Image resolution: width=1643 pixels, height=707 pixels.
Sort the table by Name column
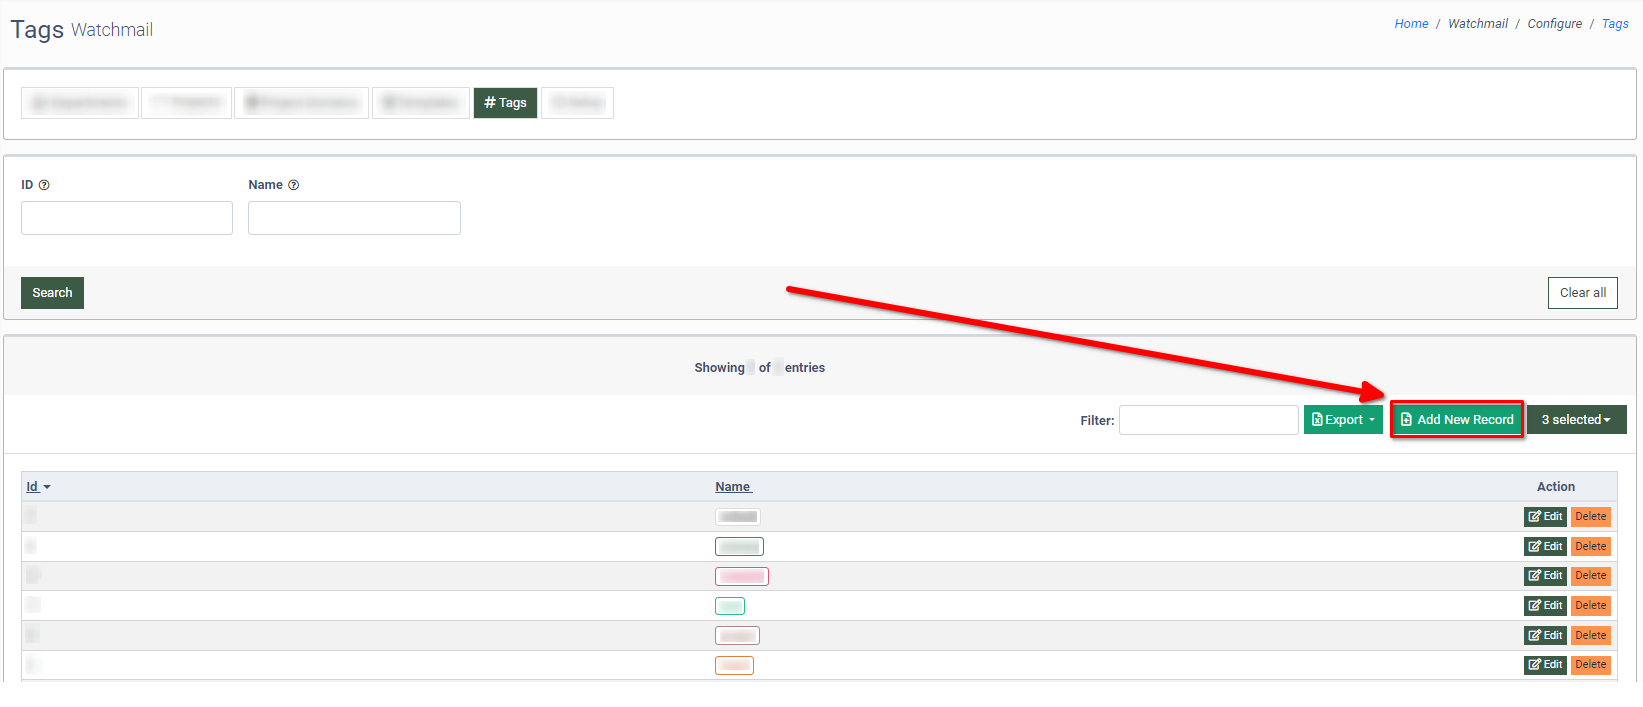[x=733, y=487]
